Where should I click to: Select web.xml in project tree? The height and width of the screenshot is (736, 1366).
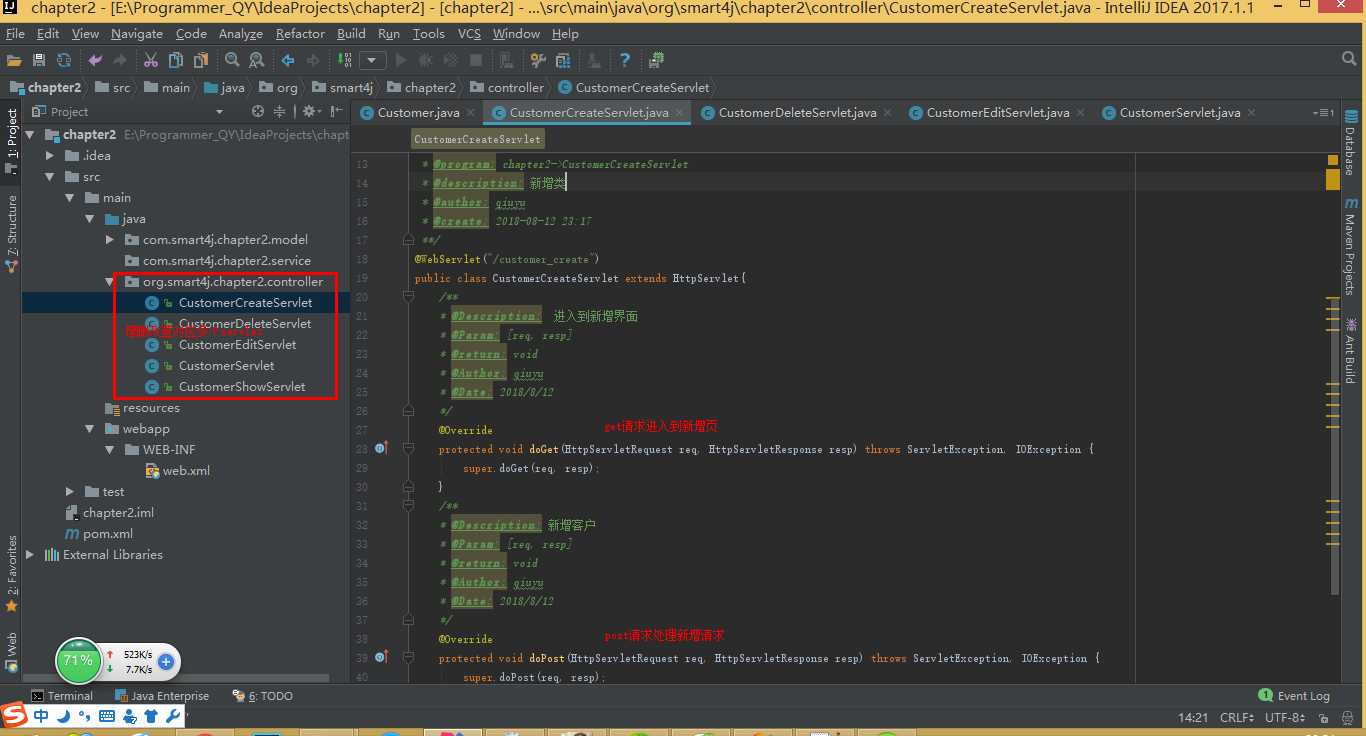click(x=178, y=470)
